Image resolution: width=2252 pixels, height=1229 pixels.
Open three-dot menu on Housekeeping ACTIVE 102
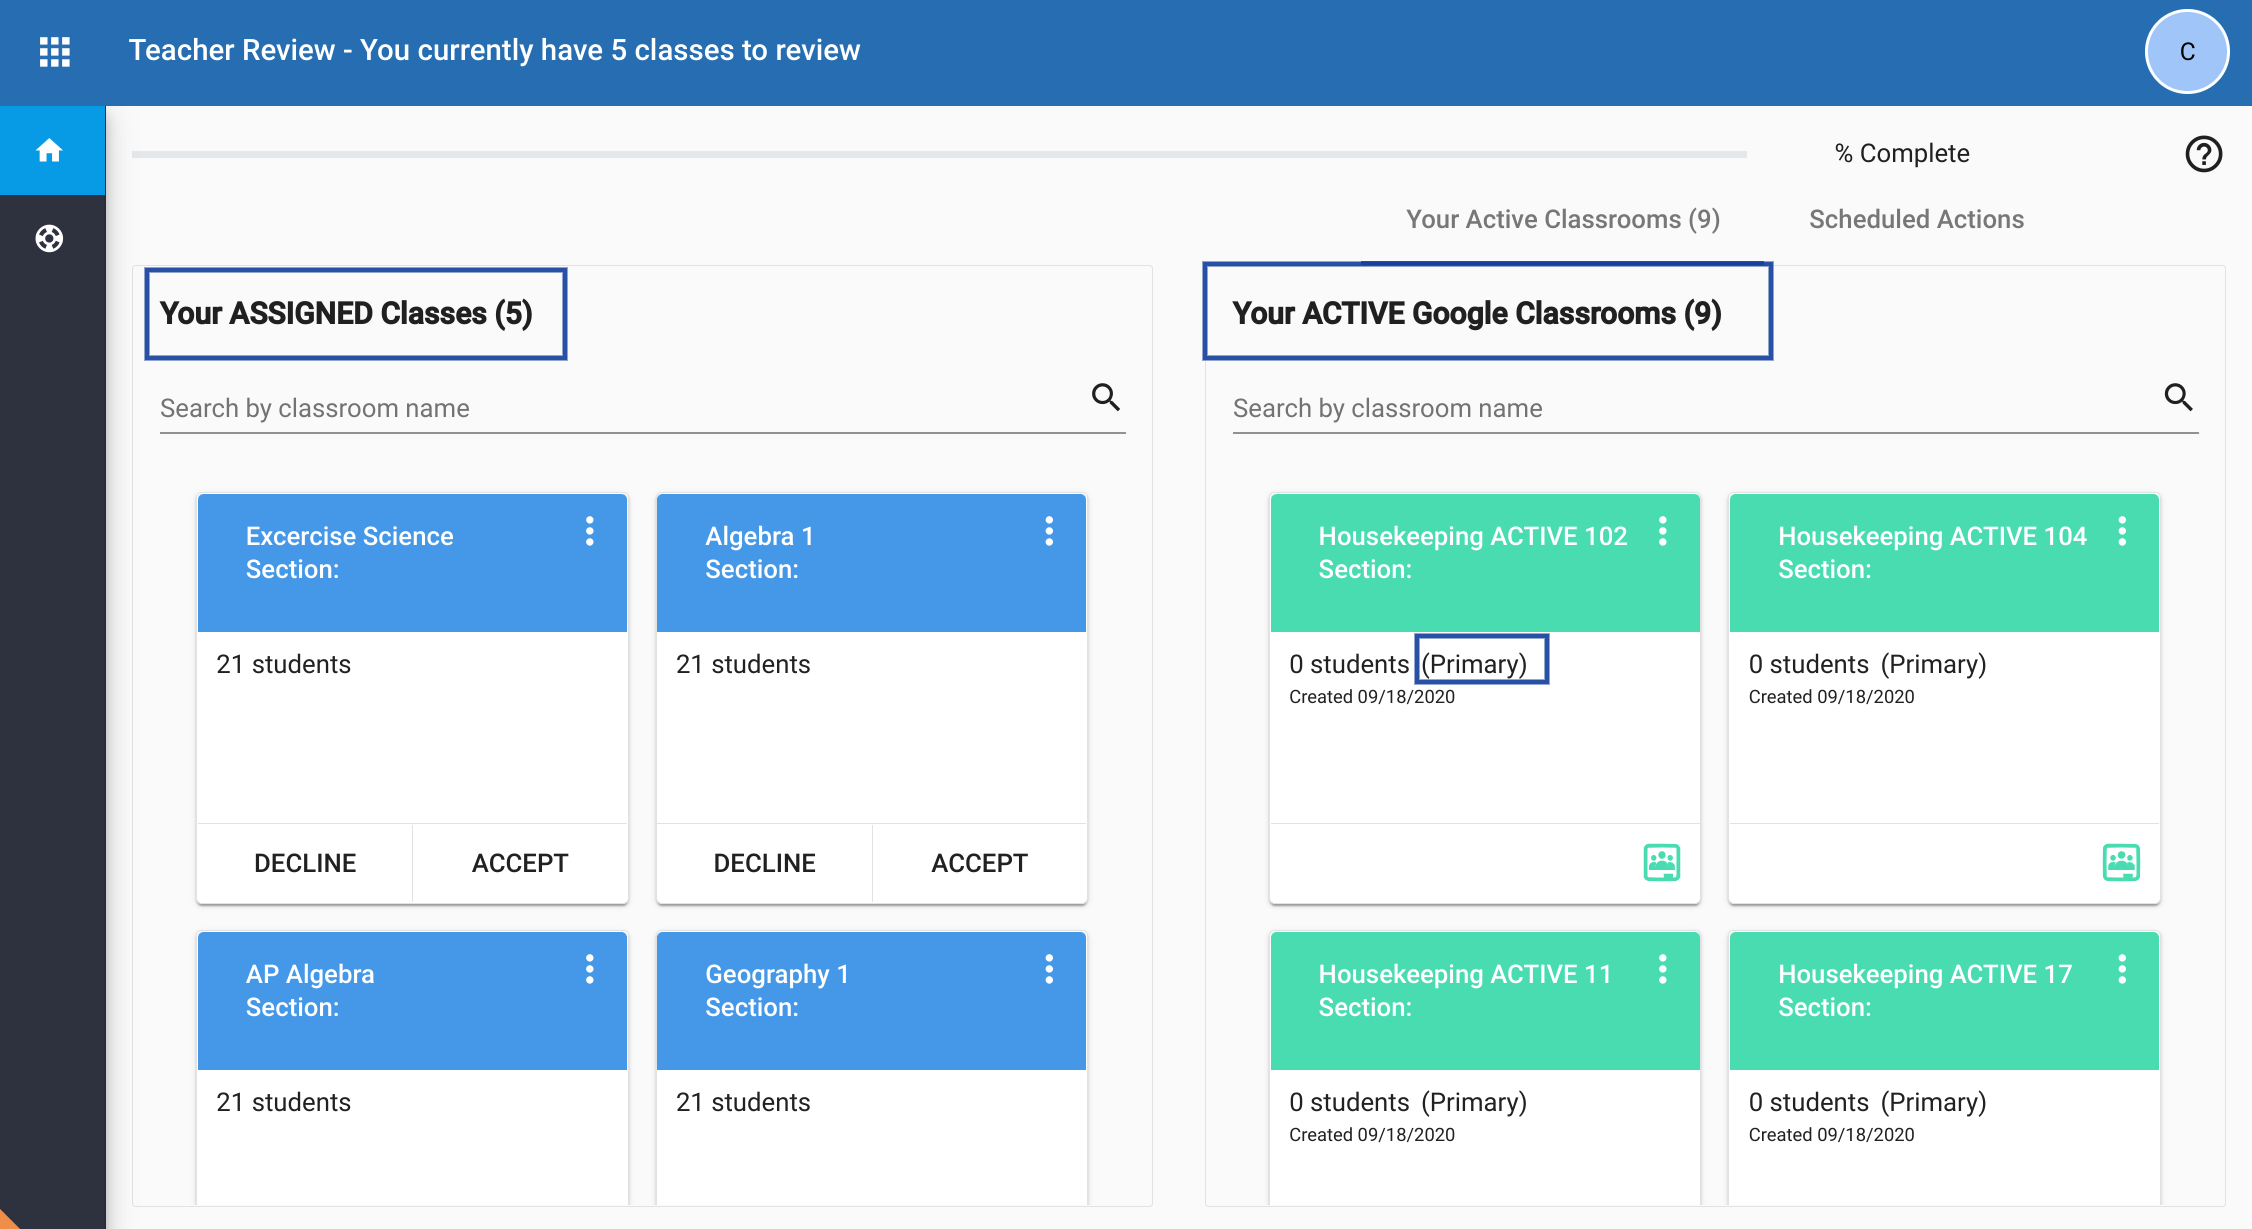1662,531
